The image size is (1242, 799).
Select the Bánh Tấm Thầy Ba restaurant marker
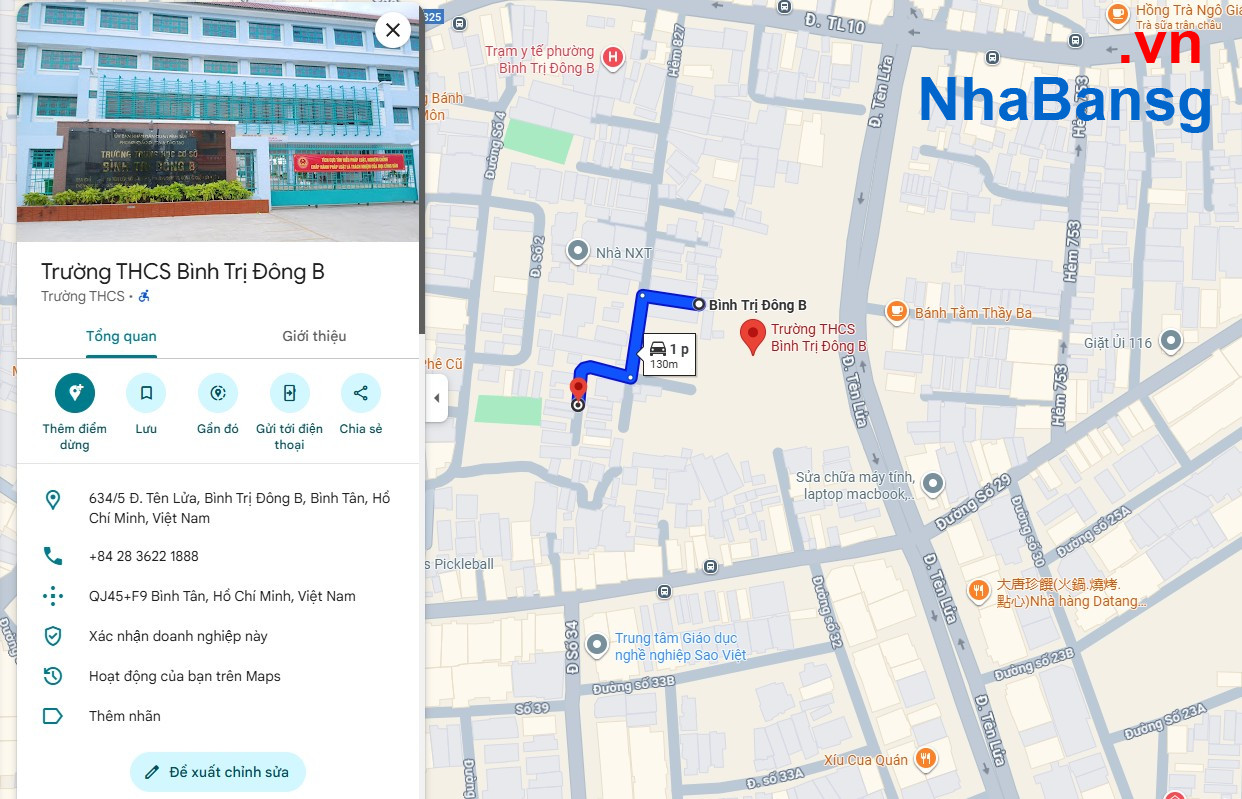click(x=896, y=312)
